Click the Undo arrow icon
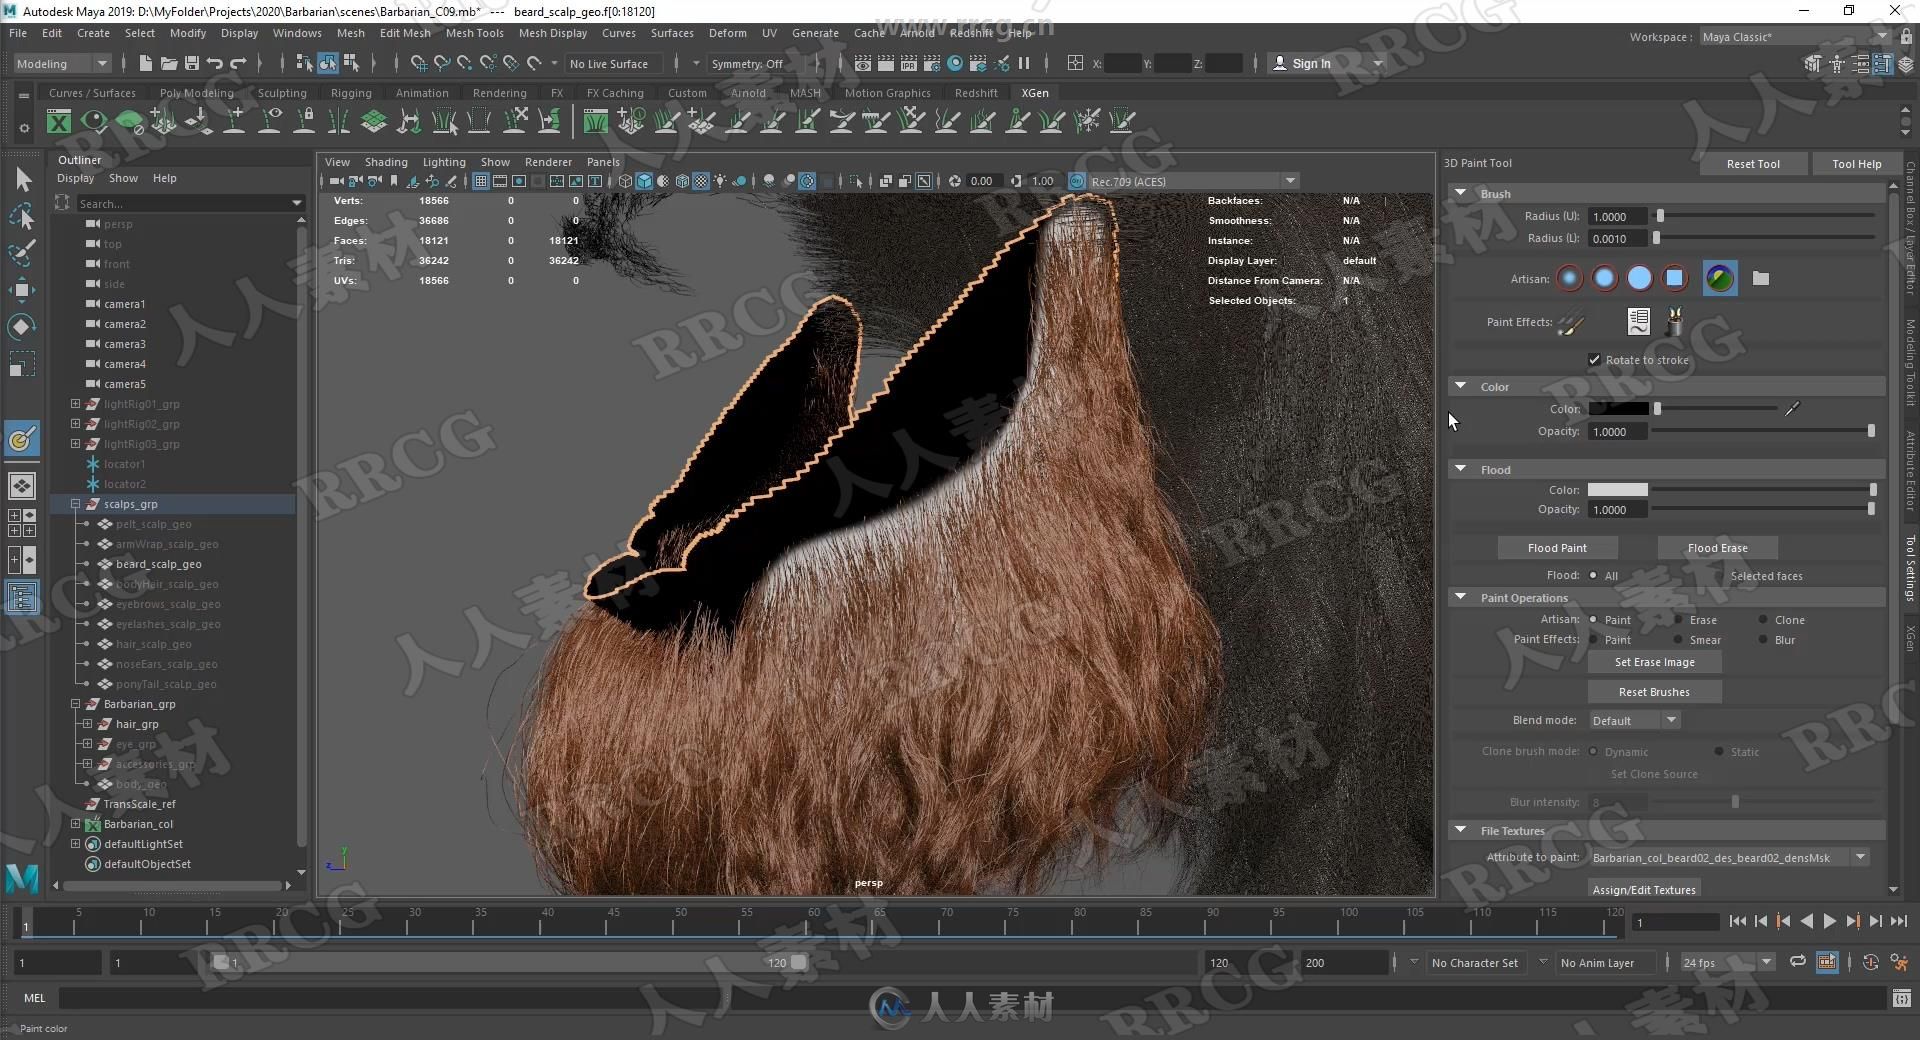This screenshot has width=1920, height=1040. pos(215,63)
